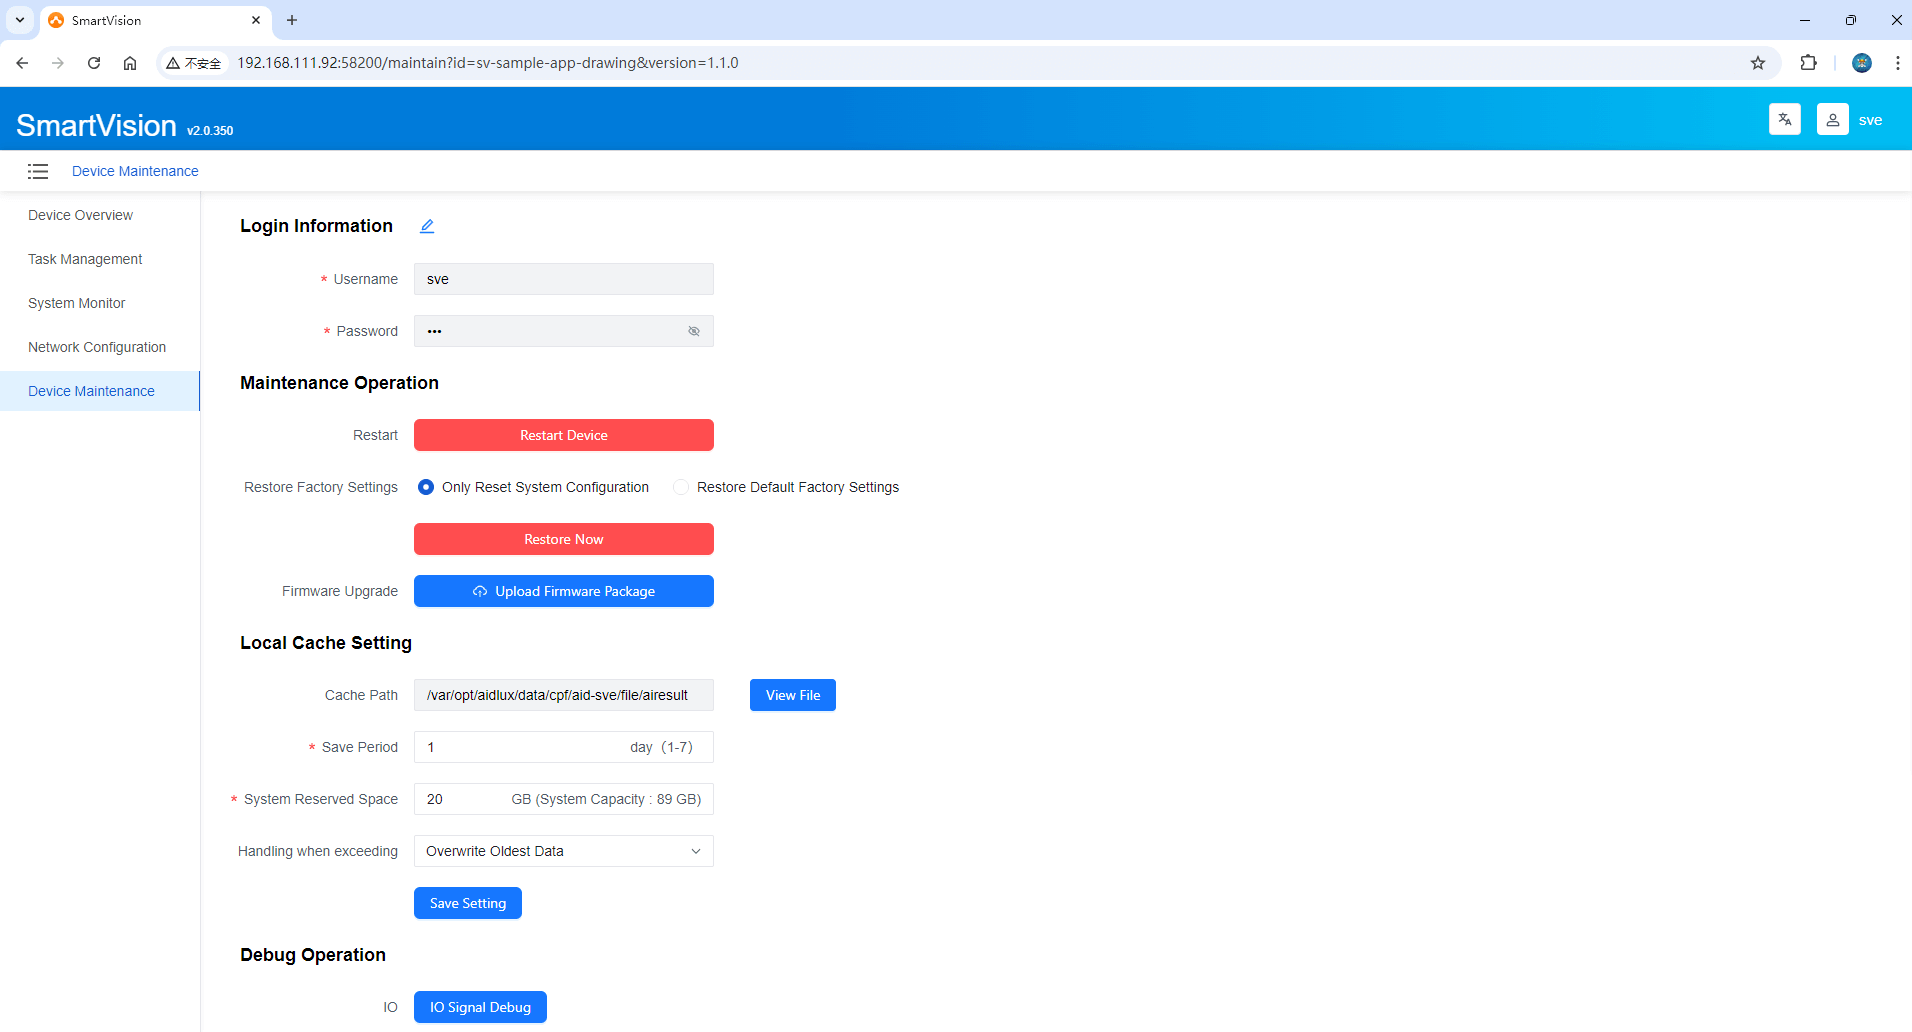Click the SmartVision logo title
Viewport: 1912px width, 1032px height.
point(96,125)
